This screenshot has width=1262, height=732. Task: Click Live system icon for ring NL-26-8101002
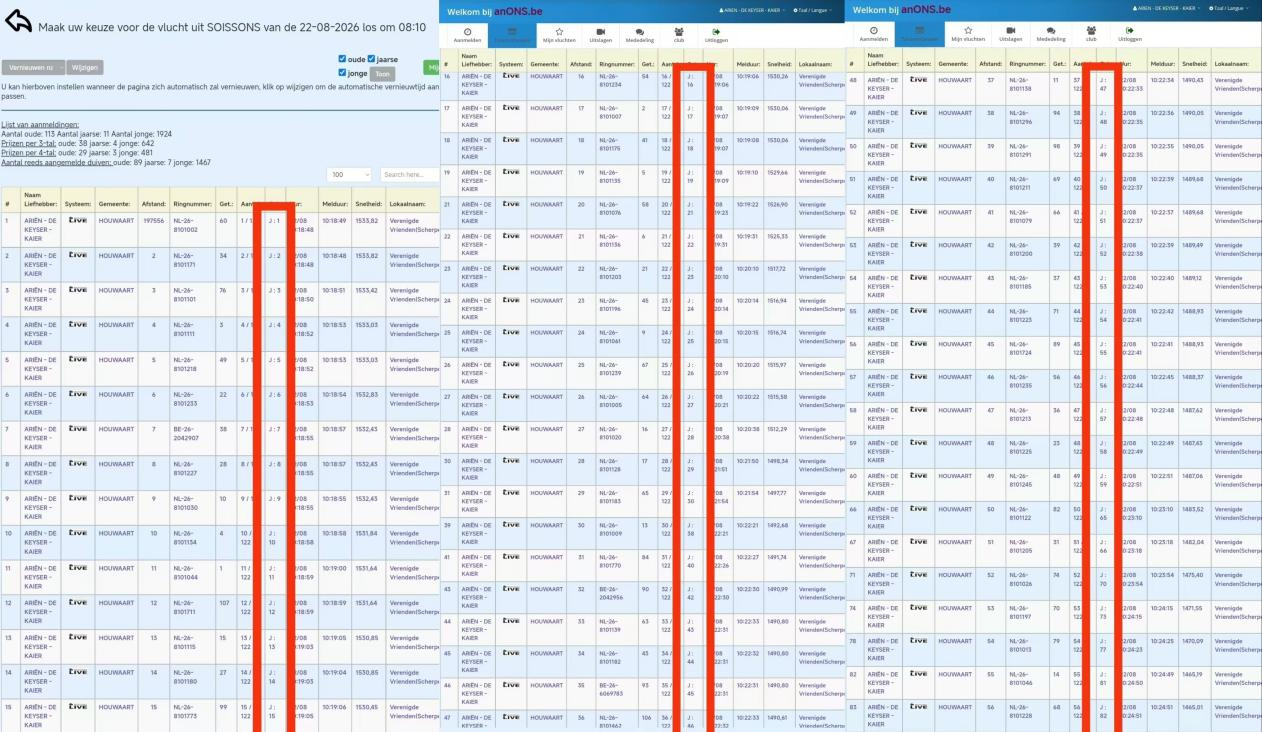click(76, 221)
